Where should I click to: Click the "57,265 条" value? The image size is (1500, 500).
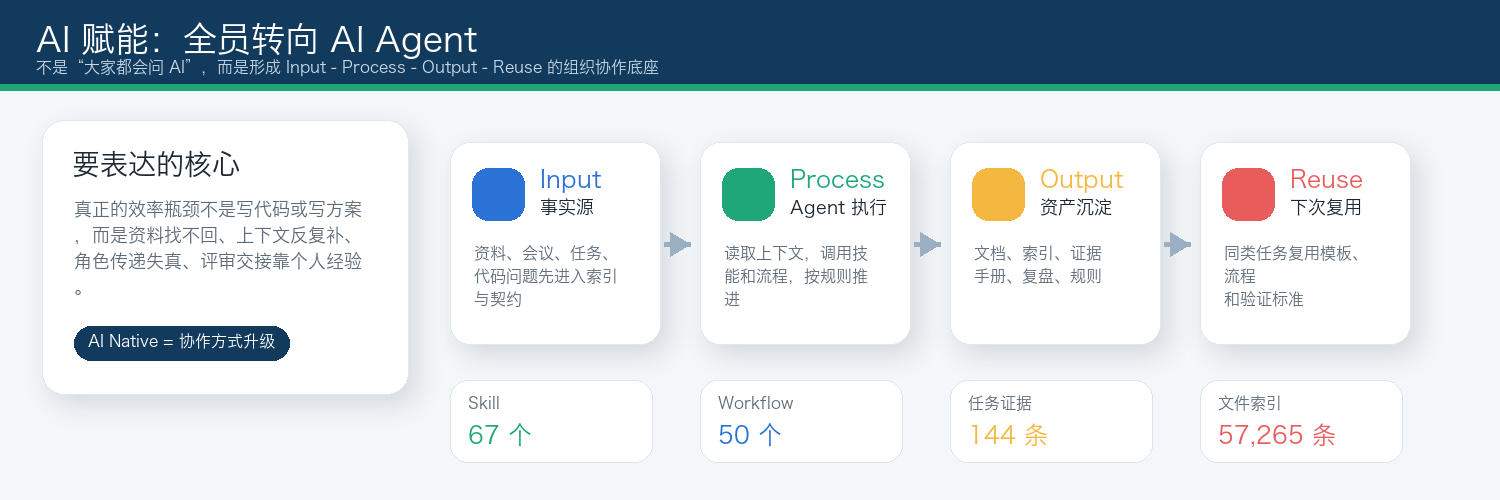point(1277,435)
